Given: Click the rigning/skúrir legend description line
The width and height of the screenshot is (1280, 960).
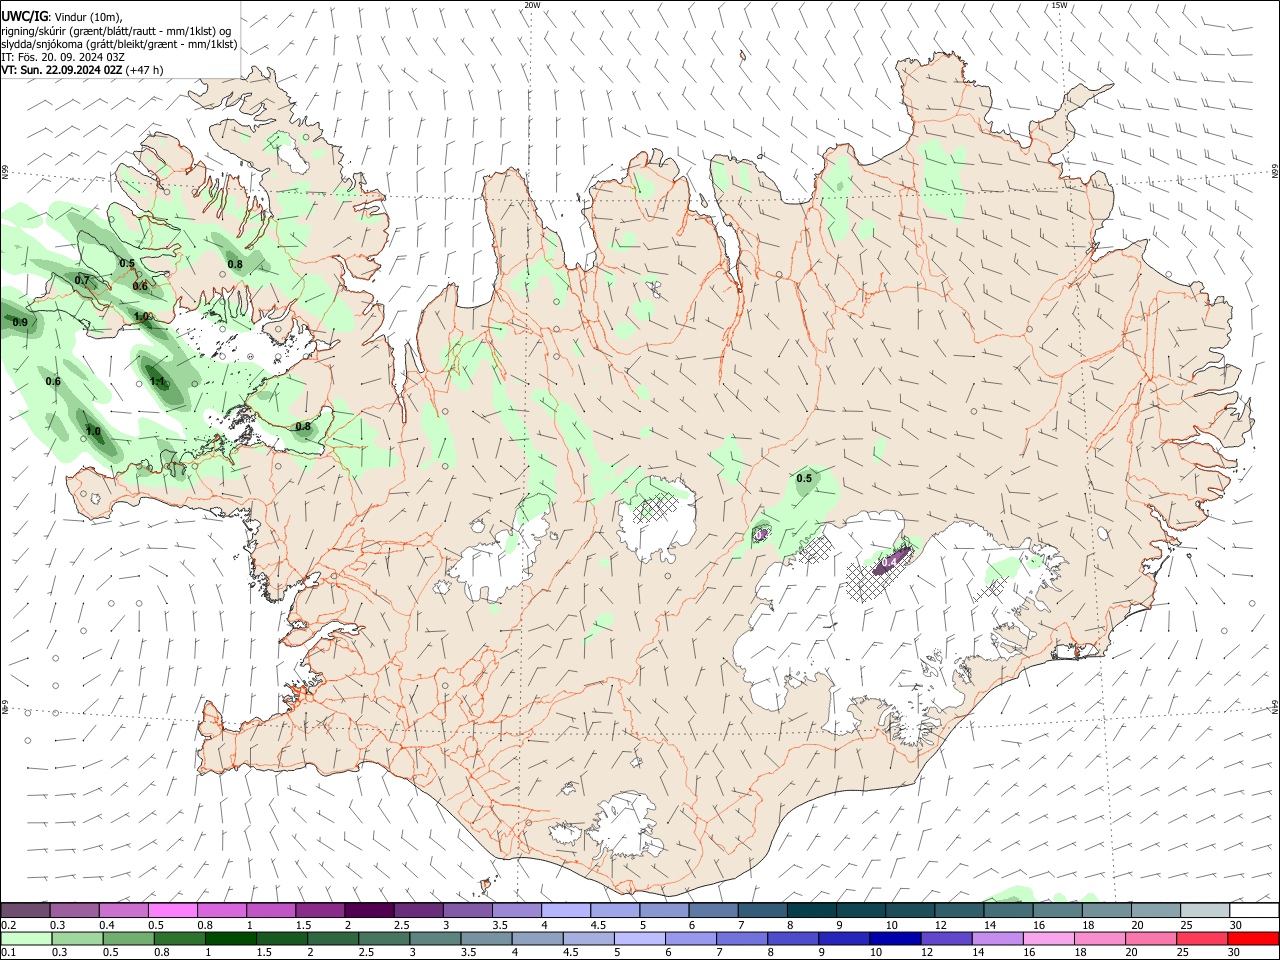Looking at the screenshot, I should pos(115,30).
